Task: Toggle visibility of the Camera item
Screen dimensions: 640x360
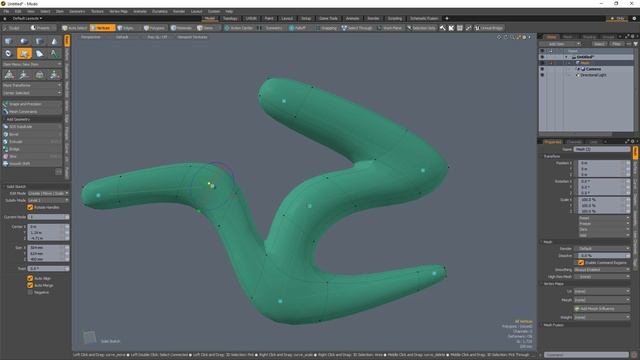Action: click(x=542, y=69)
